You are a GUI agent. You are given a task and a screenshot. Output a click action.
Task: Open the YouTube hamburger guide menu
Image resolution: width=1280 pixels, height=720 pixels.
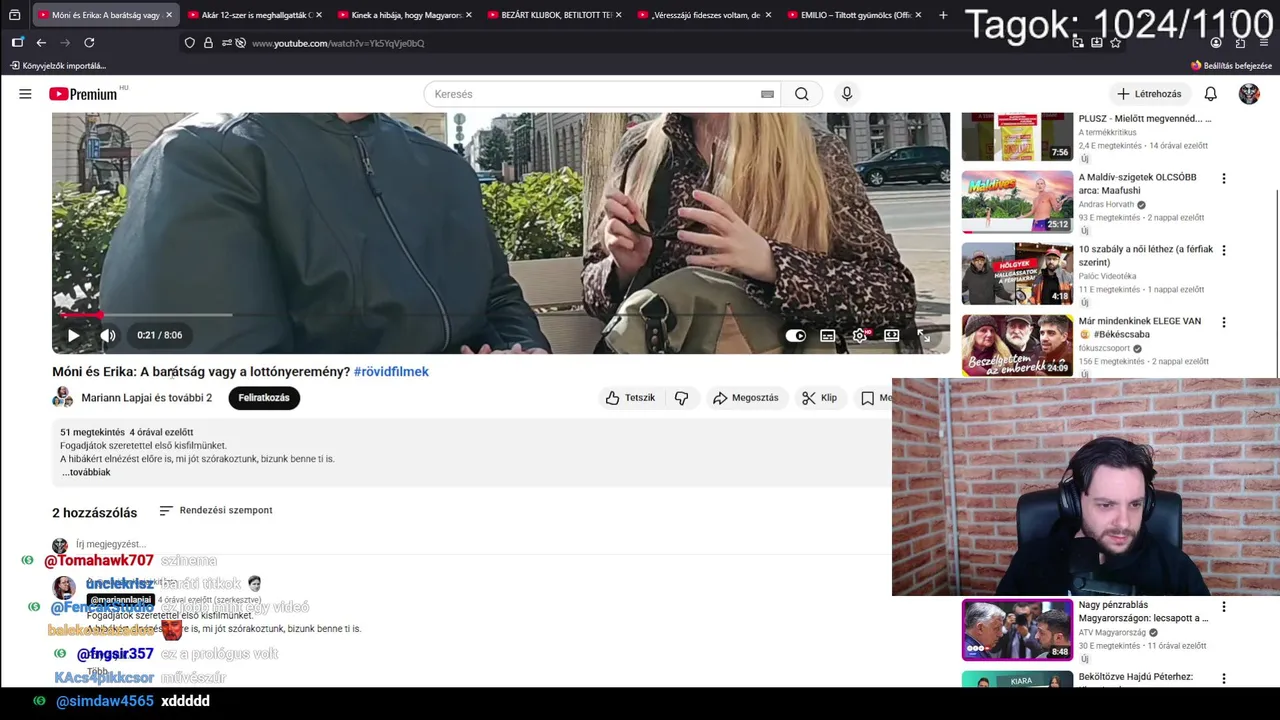pos(25,94)
